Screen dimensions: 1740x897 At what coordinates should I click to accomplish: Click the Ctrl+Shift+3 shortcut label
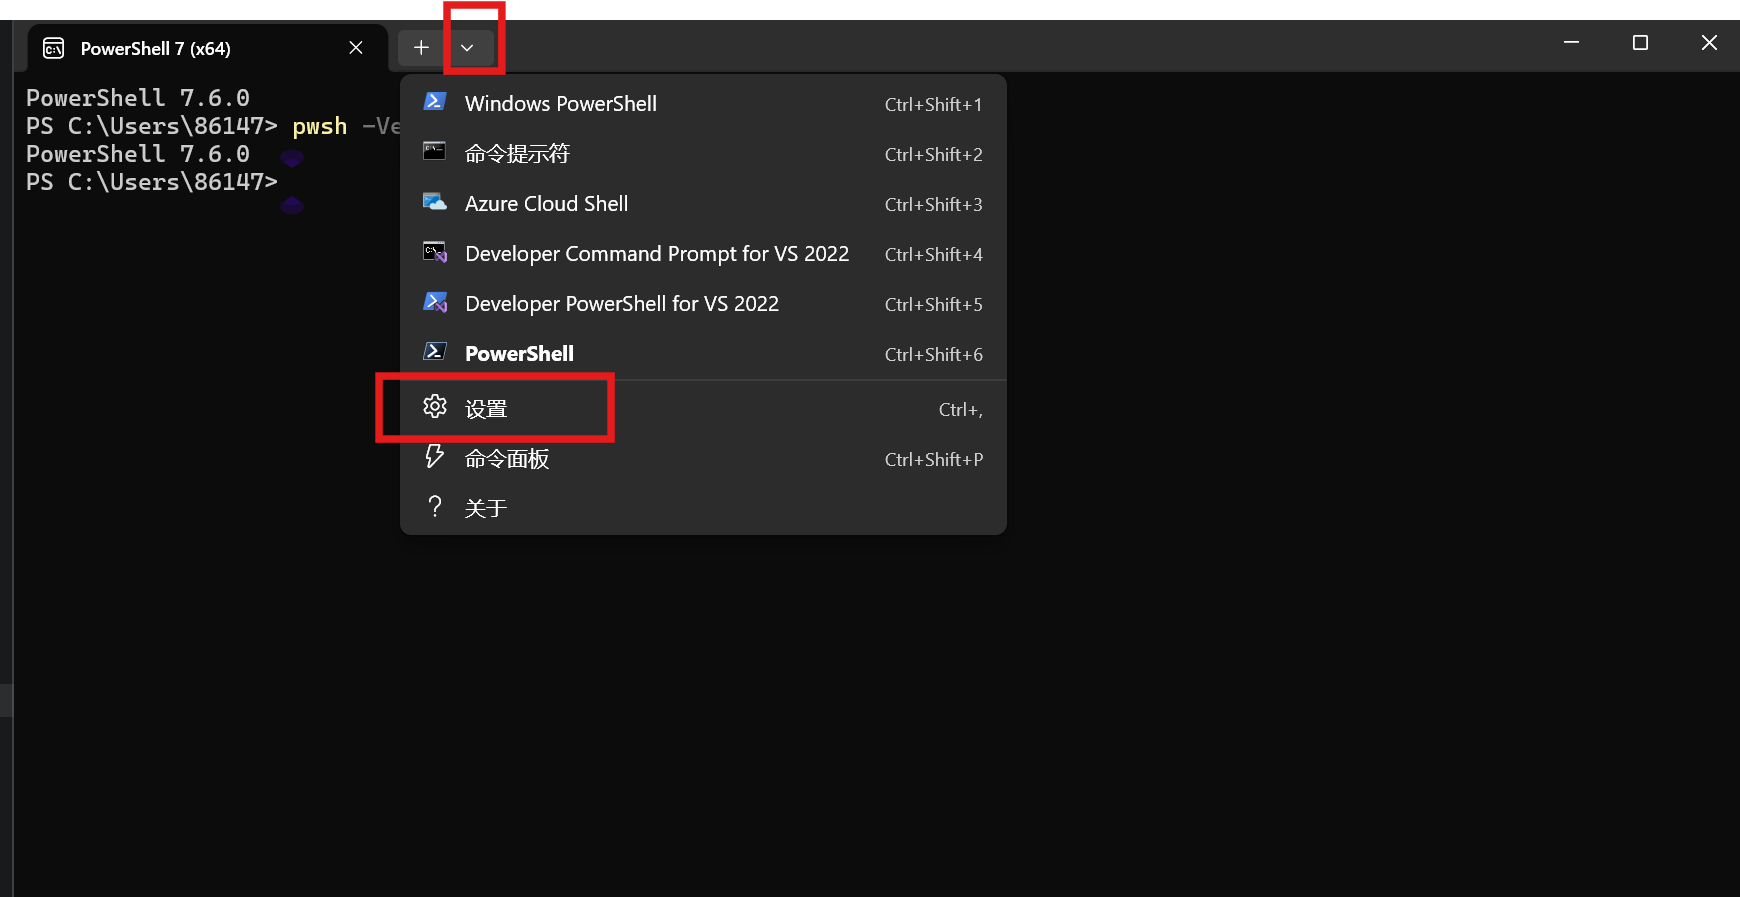click(933, 205)
